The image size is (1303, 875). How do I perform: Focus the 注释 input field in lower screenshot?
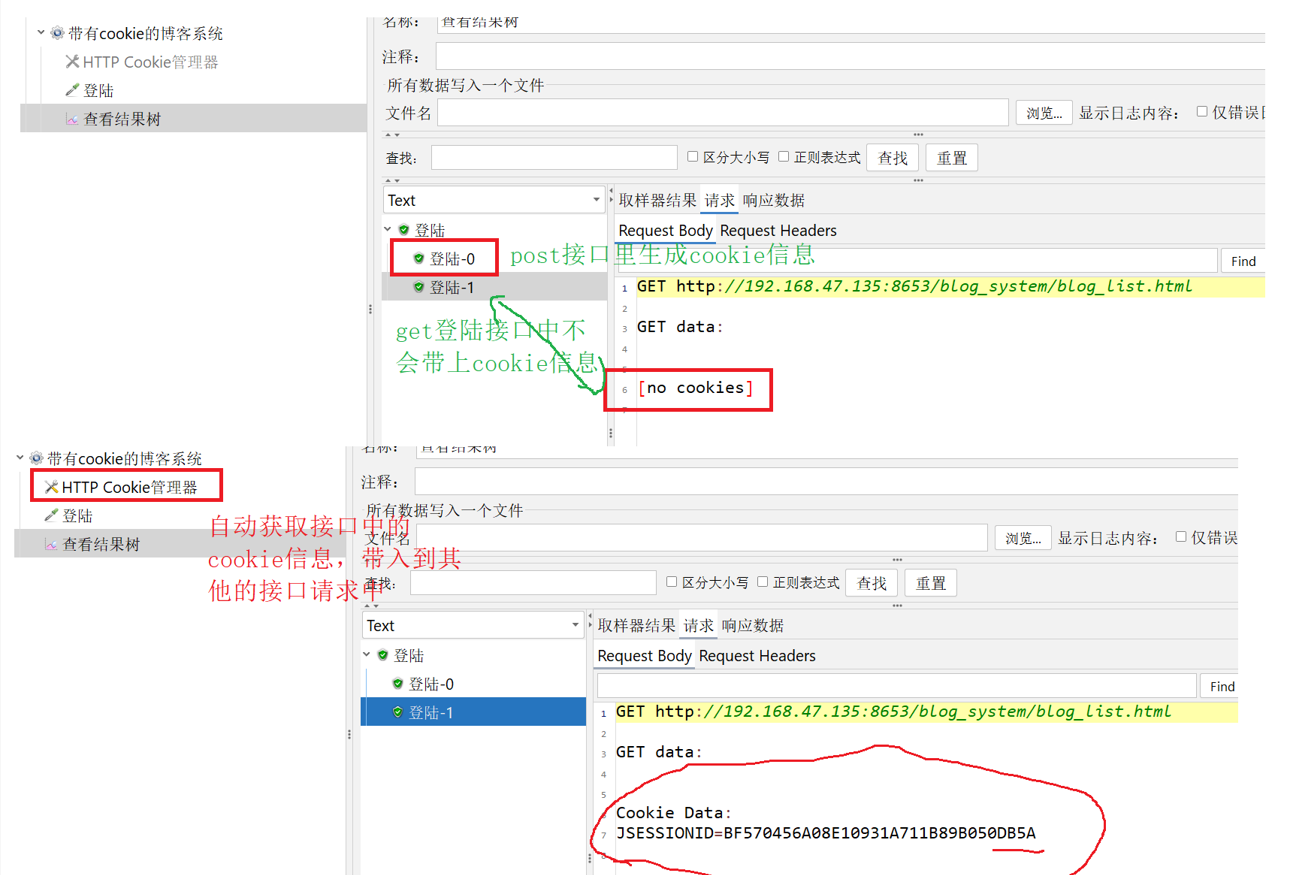click(x=826, y=482)
